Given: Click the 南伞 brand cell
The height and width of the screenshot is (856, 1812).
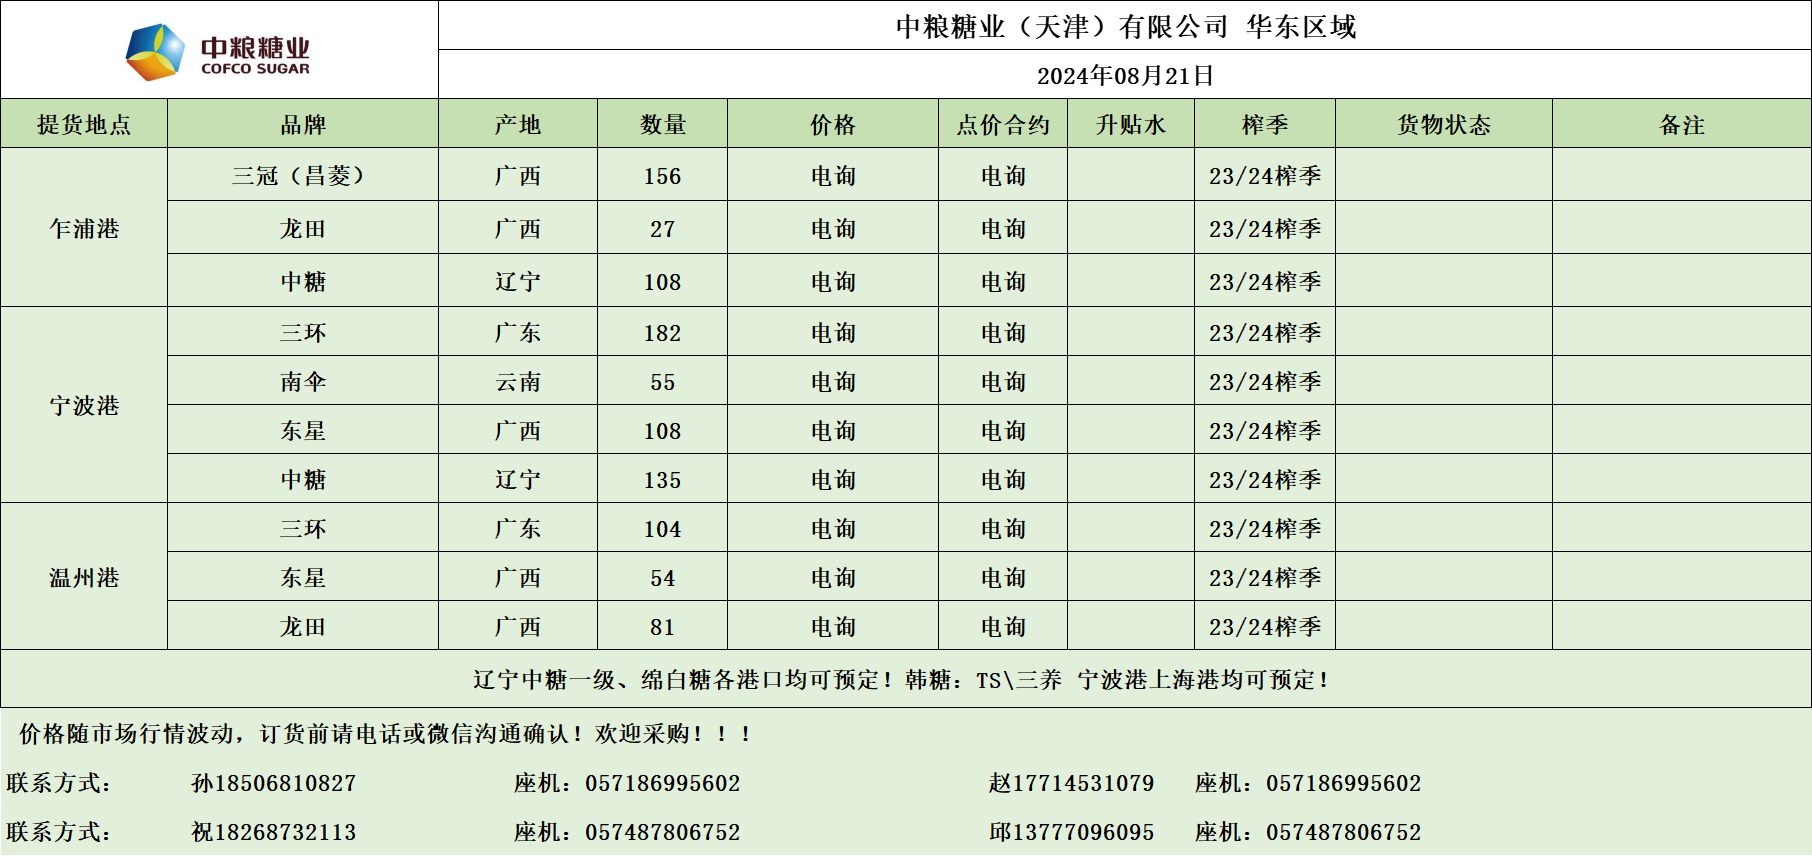Looking at the screenshot, I should [303, 382].
